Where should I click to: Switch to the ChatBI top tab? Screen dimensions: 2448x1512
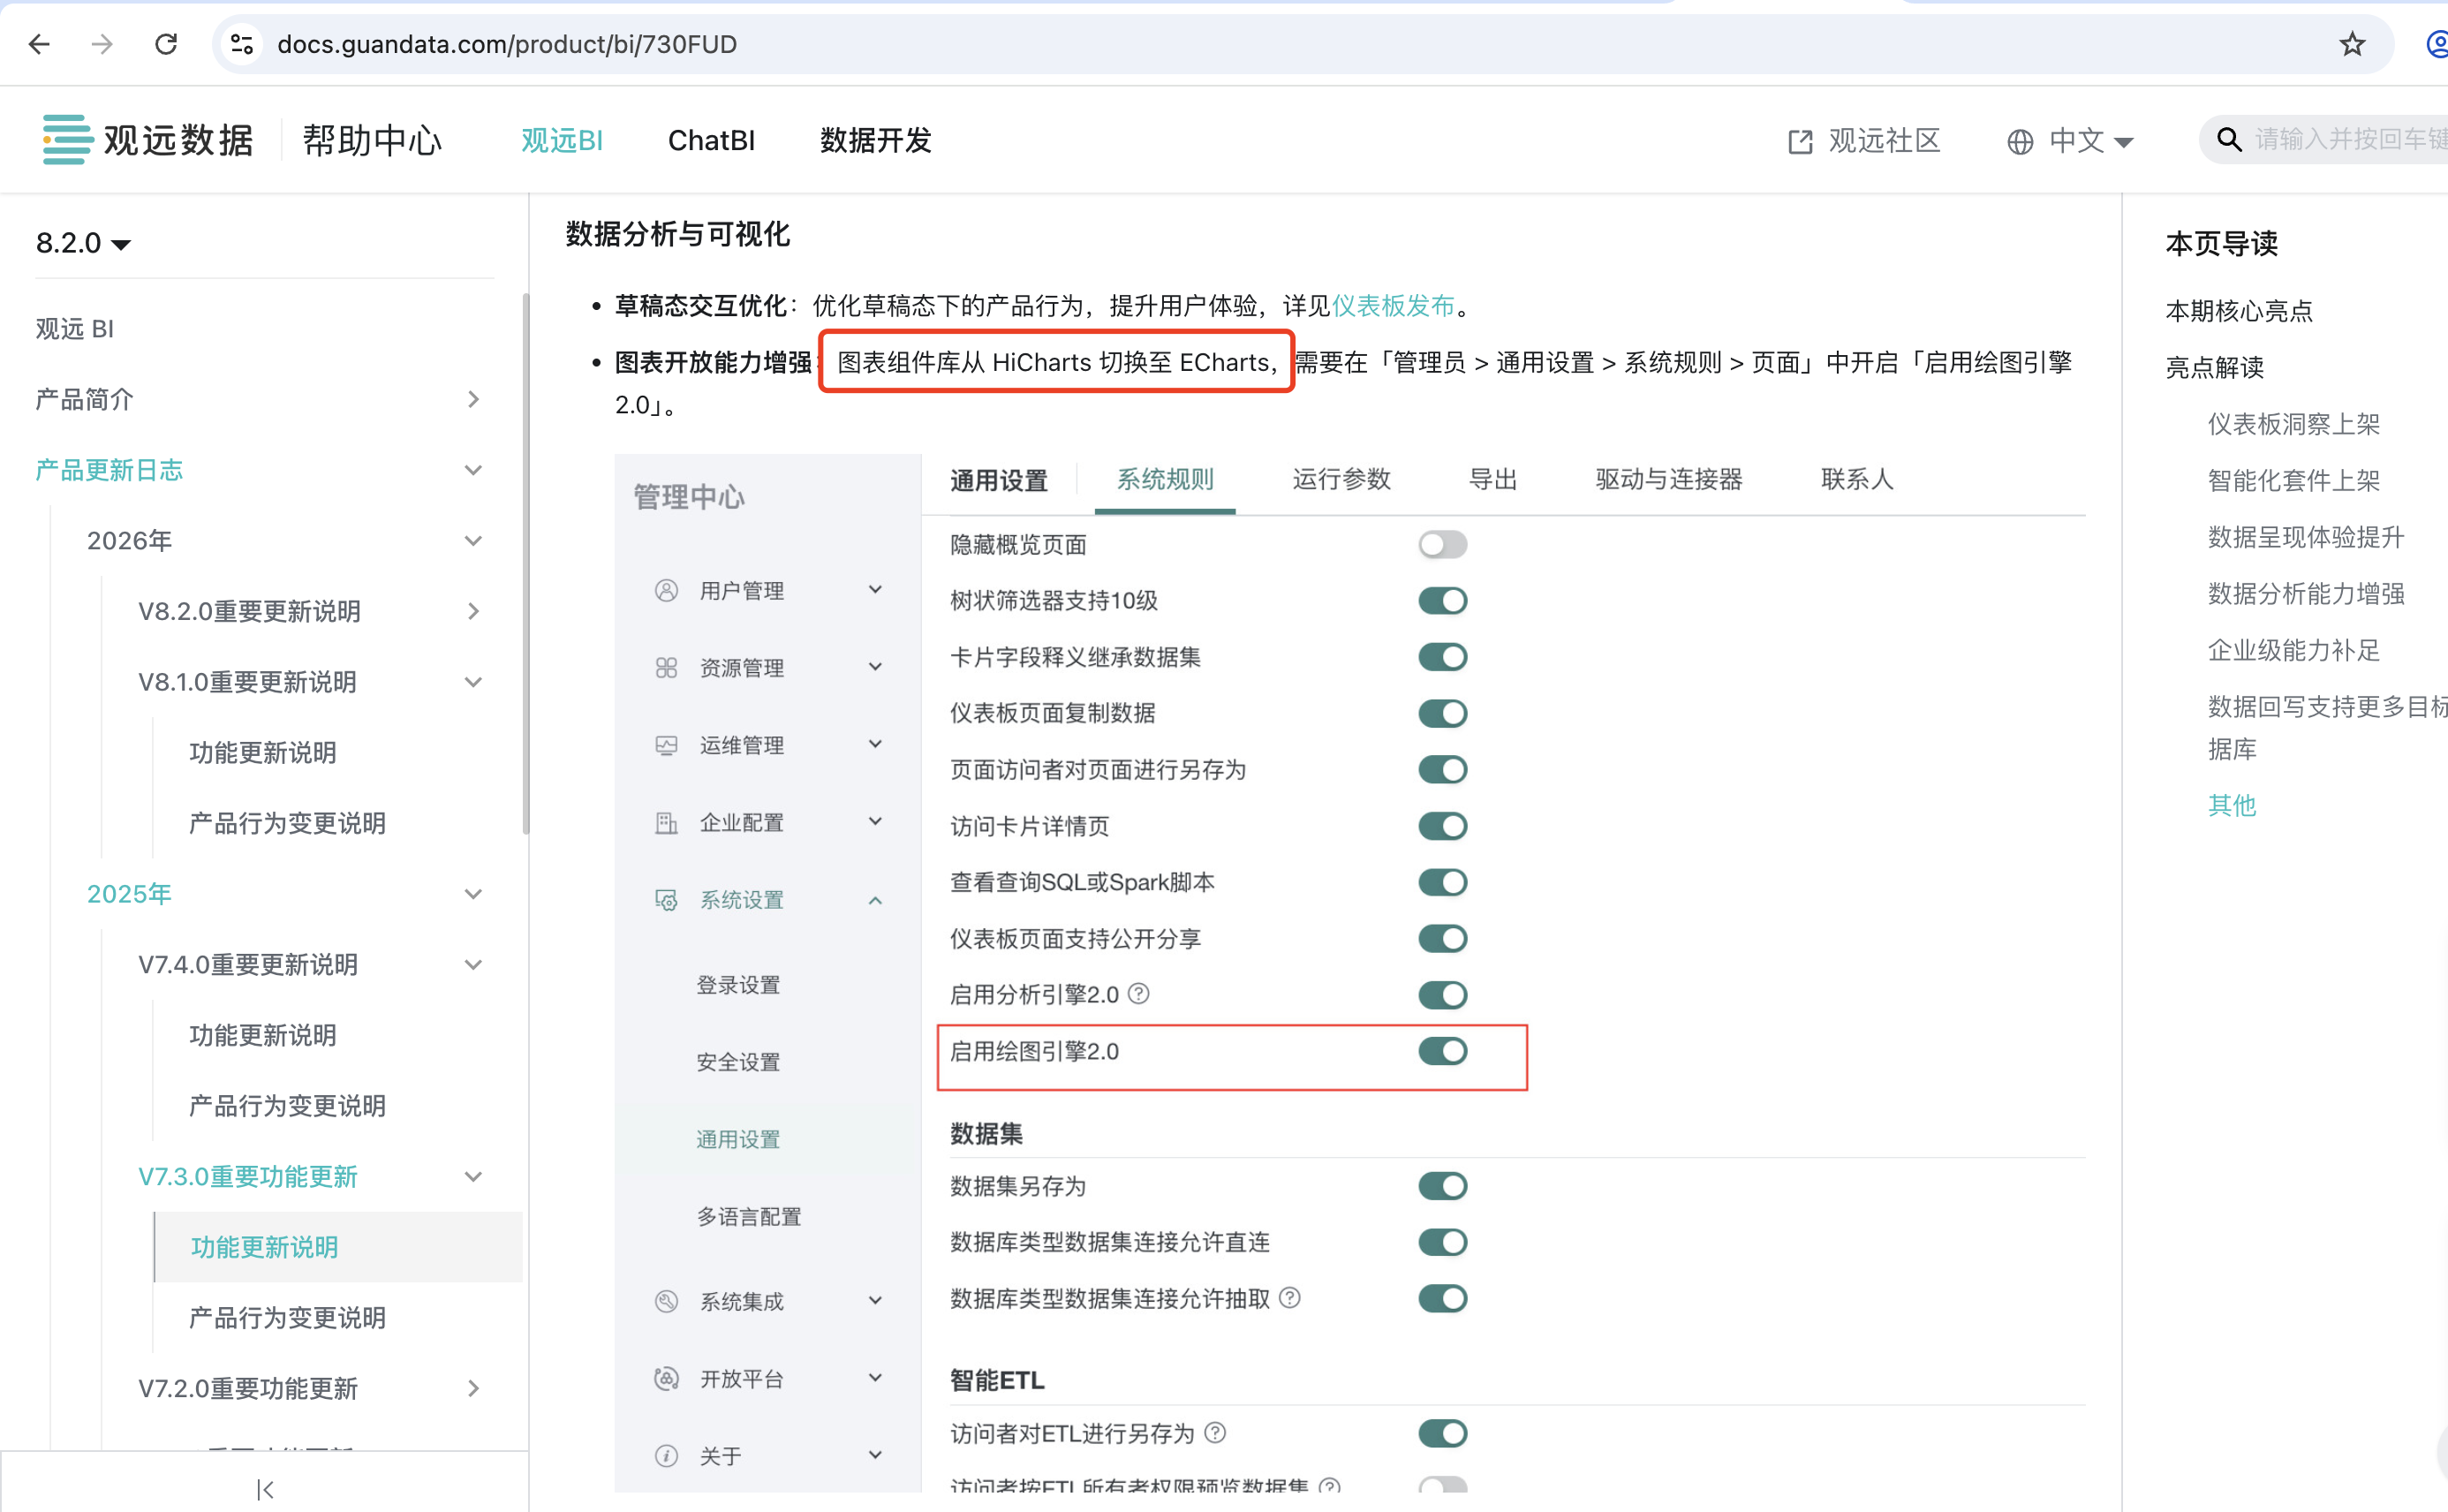coord(711,141)
